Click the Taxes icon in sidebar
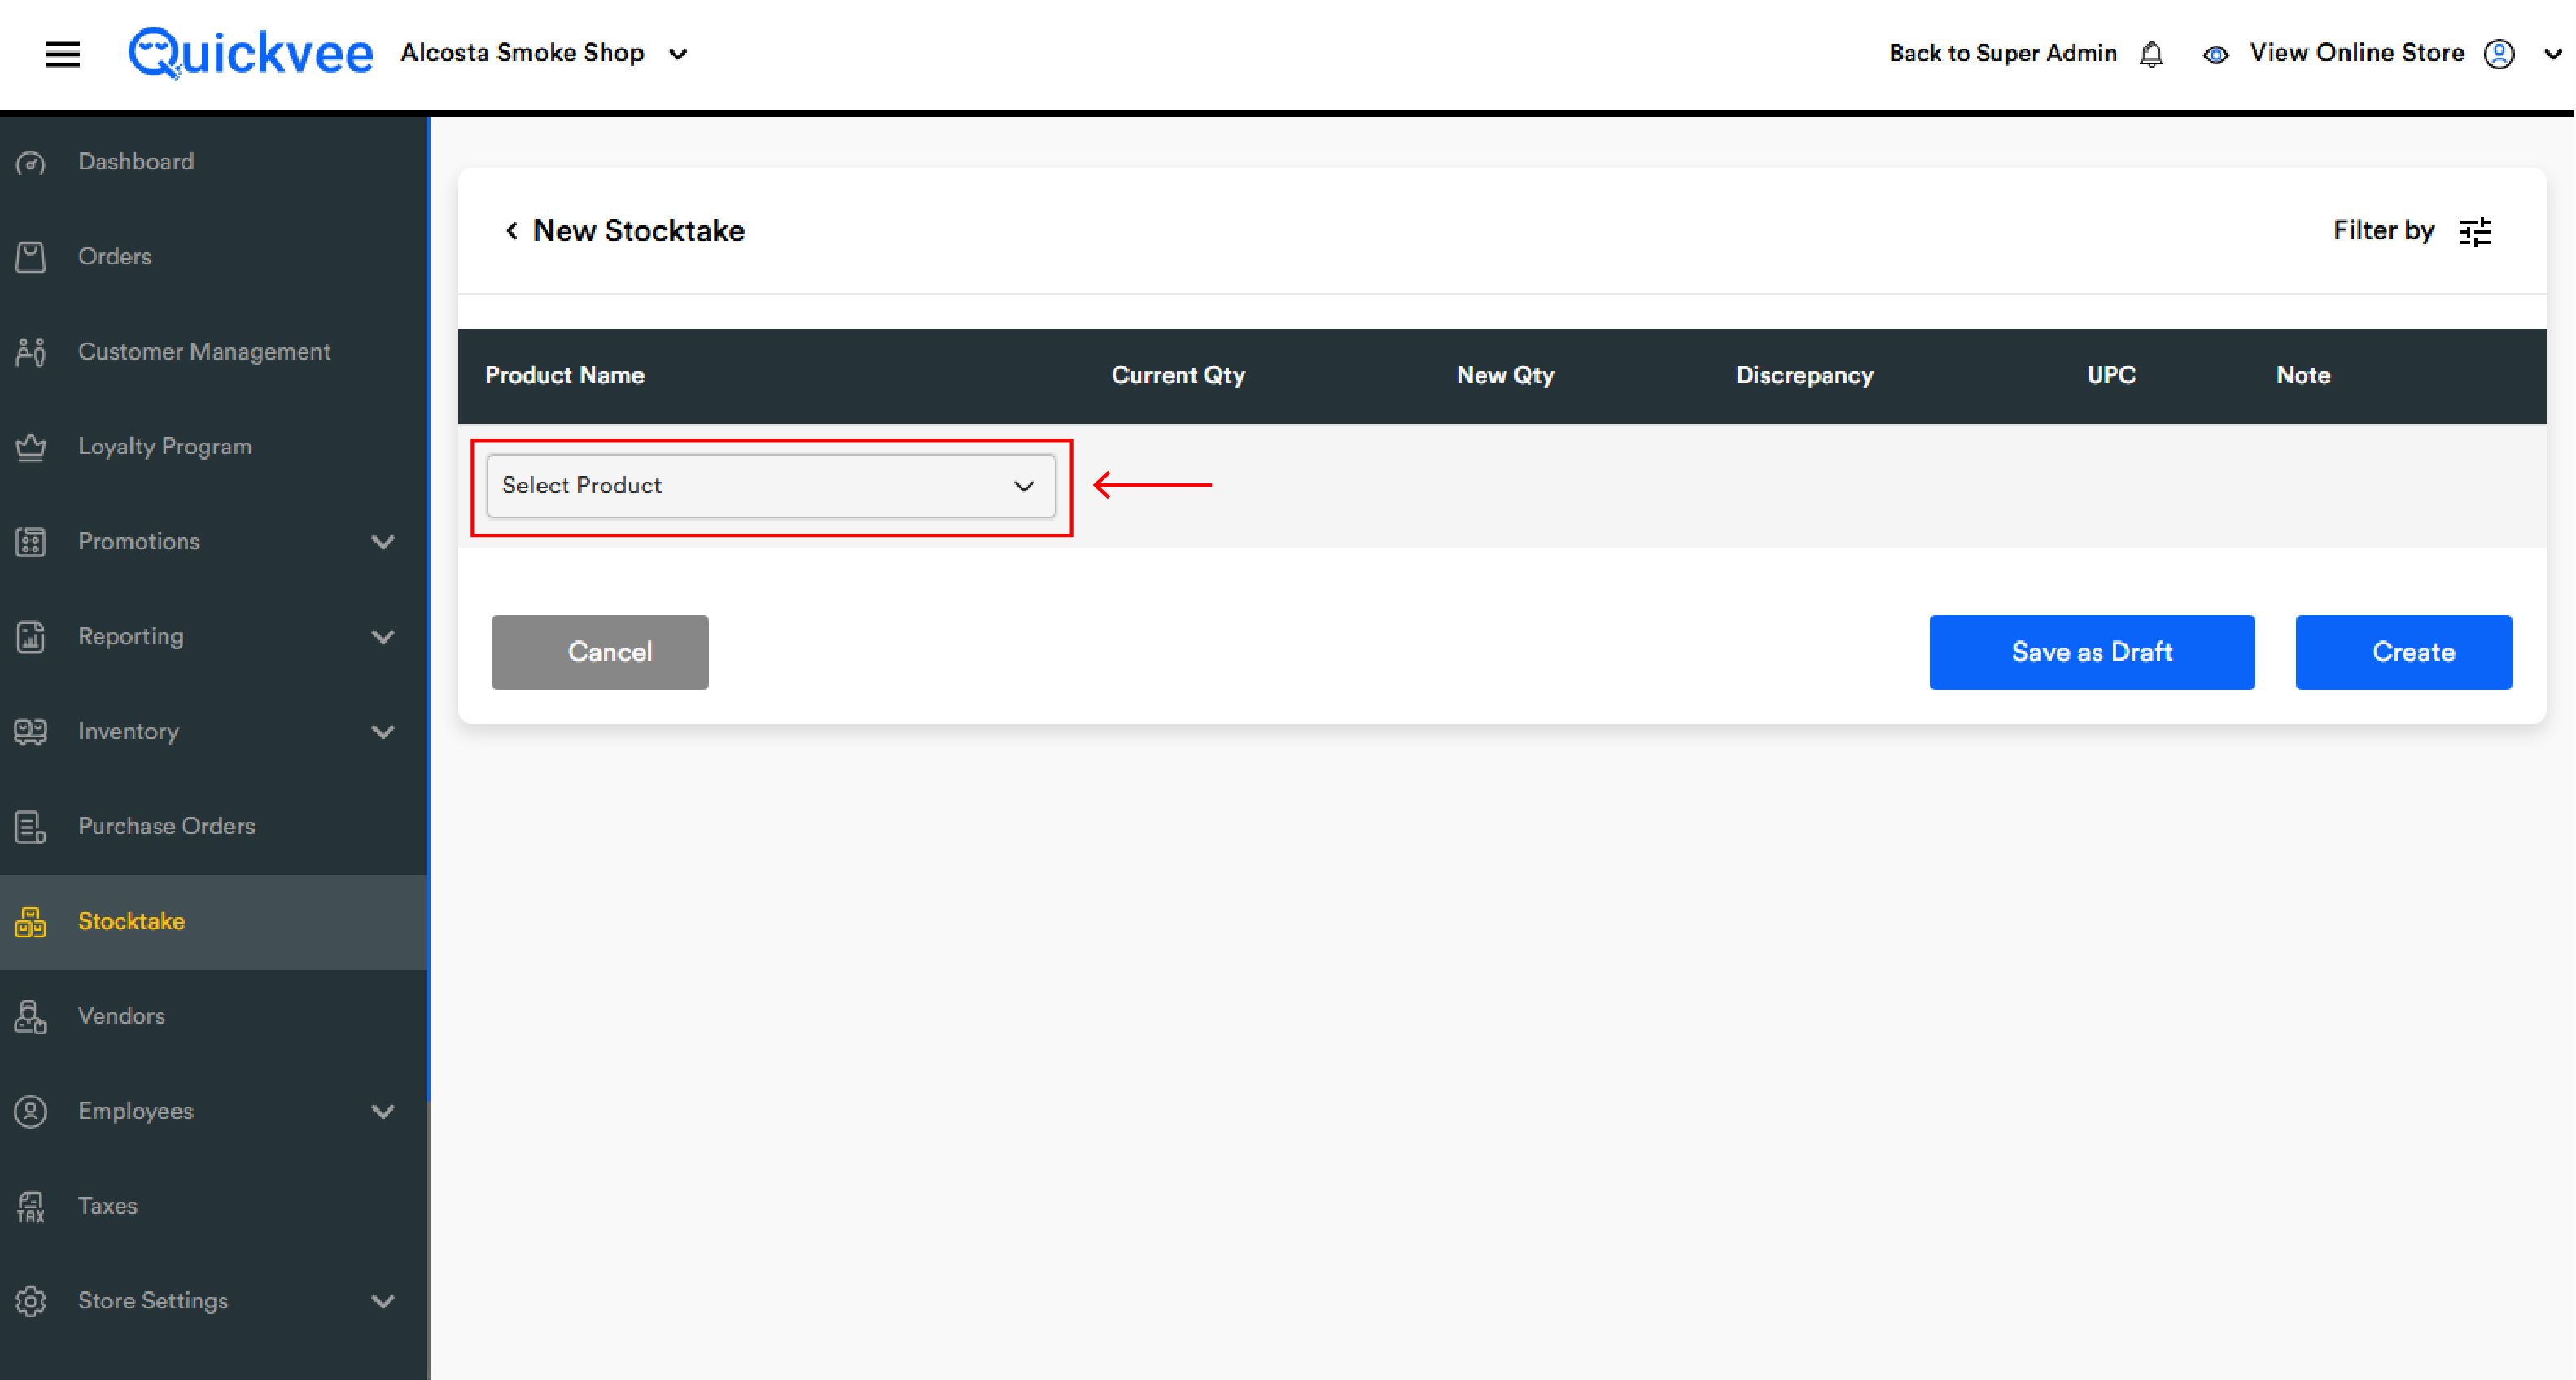The image size is (2576, 1380). tap(31, 1207)
